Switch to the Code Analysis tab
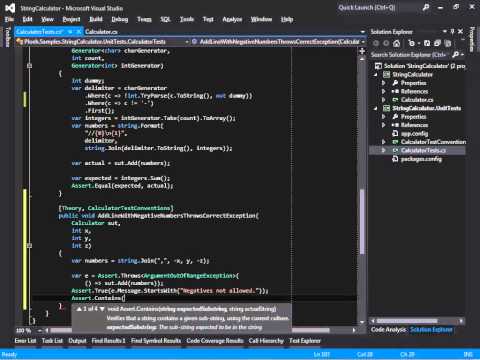 tap(389, 330)
